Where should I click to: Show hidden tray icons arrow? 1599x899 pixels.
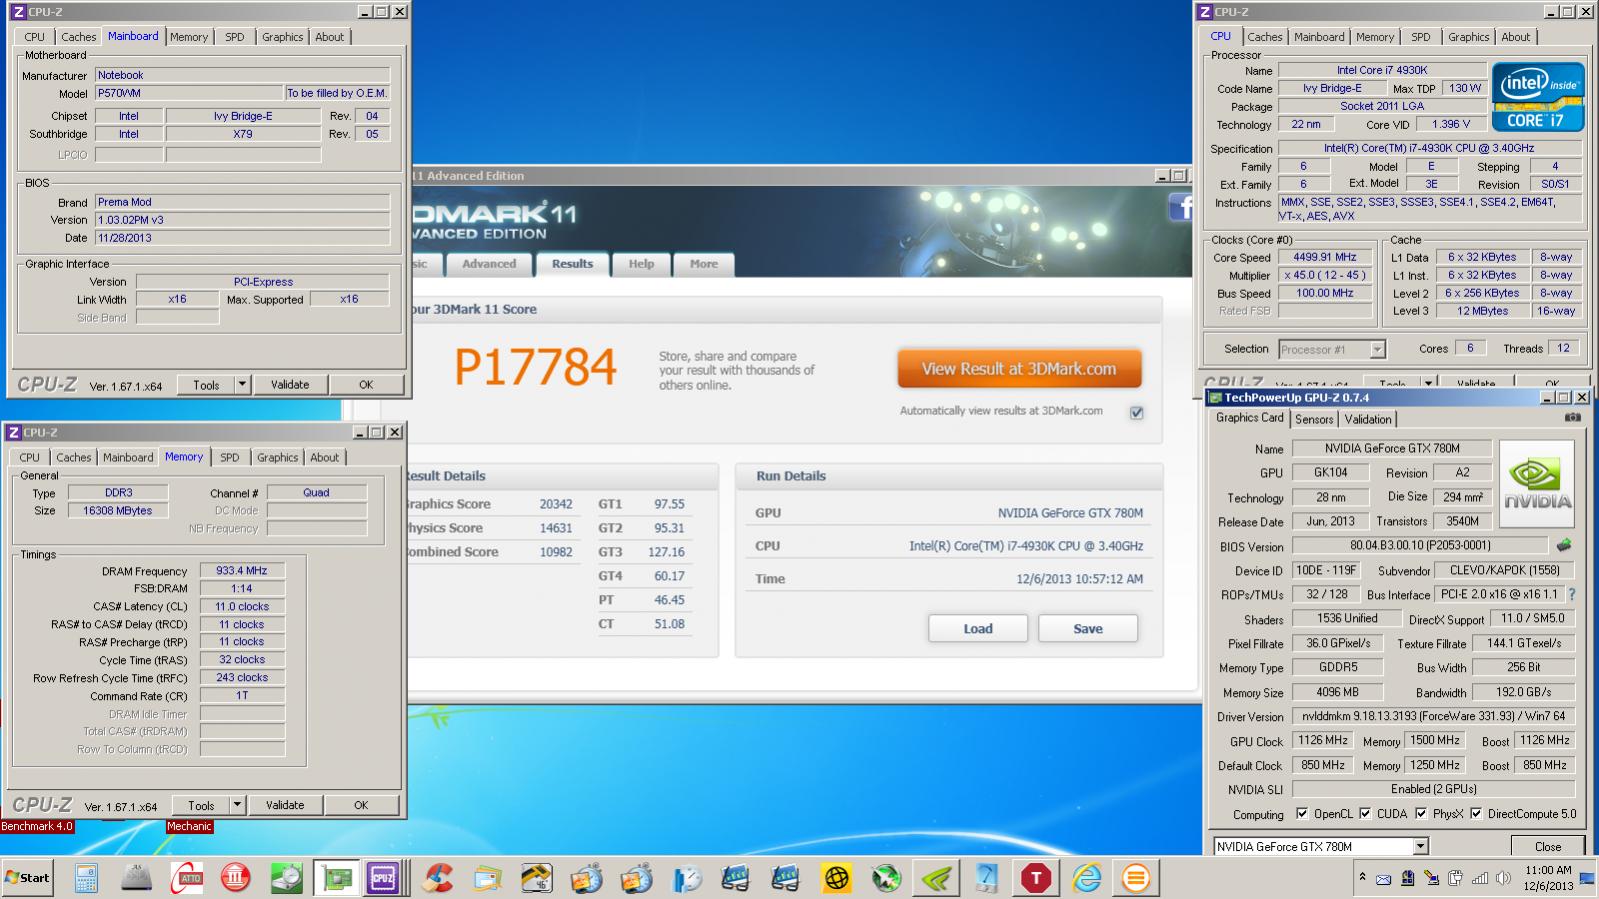1361,877
